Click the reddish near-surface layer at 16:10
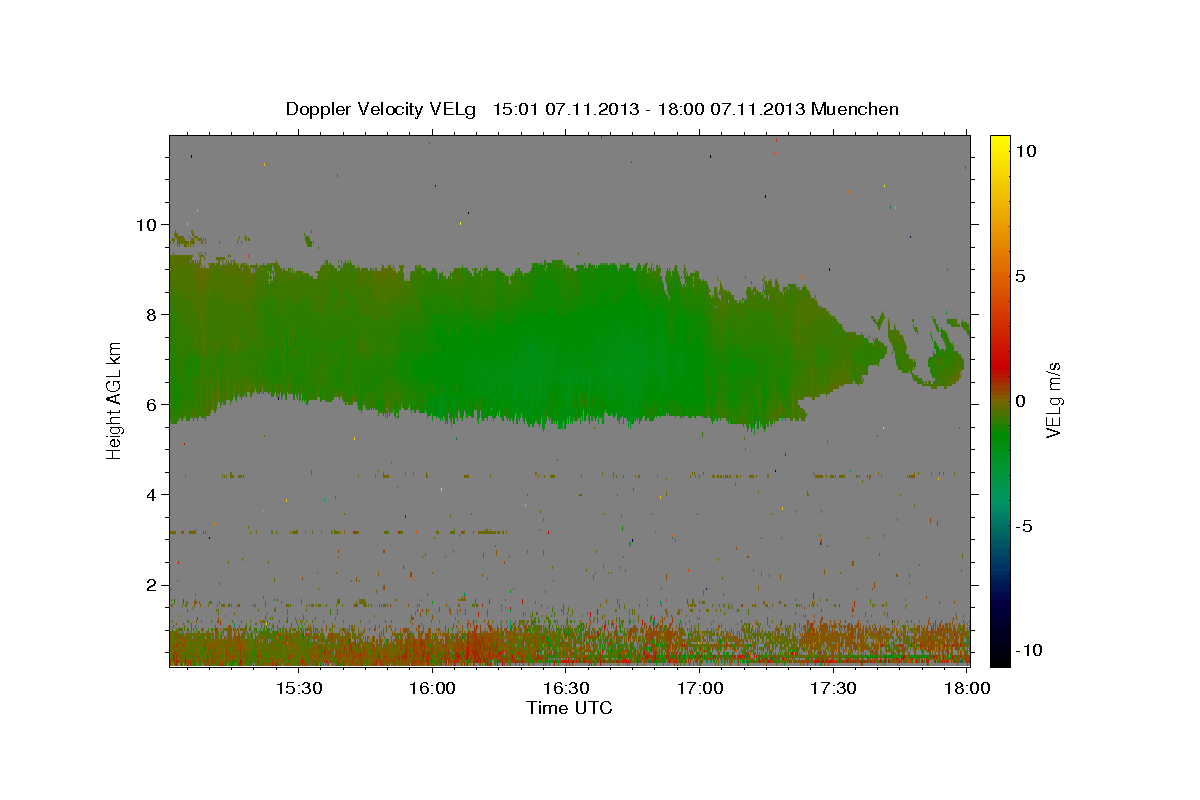Screen dimensions: 1200x800 pyautogui.click(x=477, y=645)
